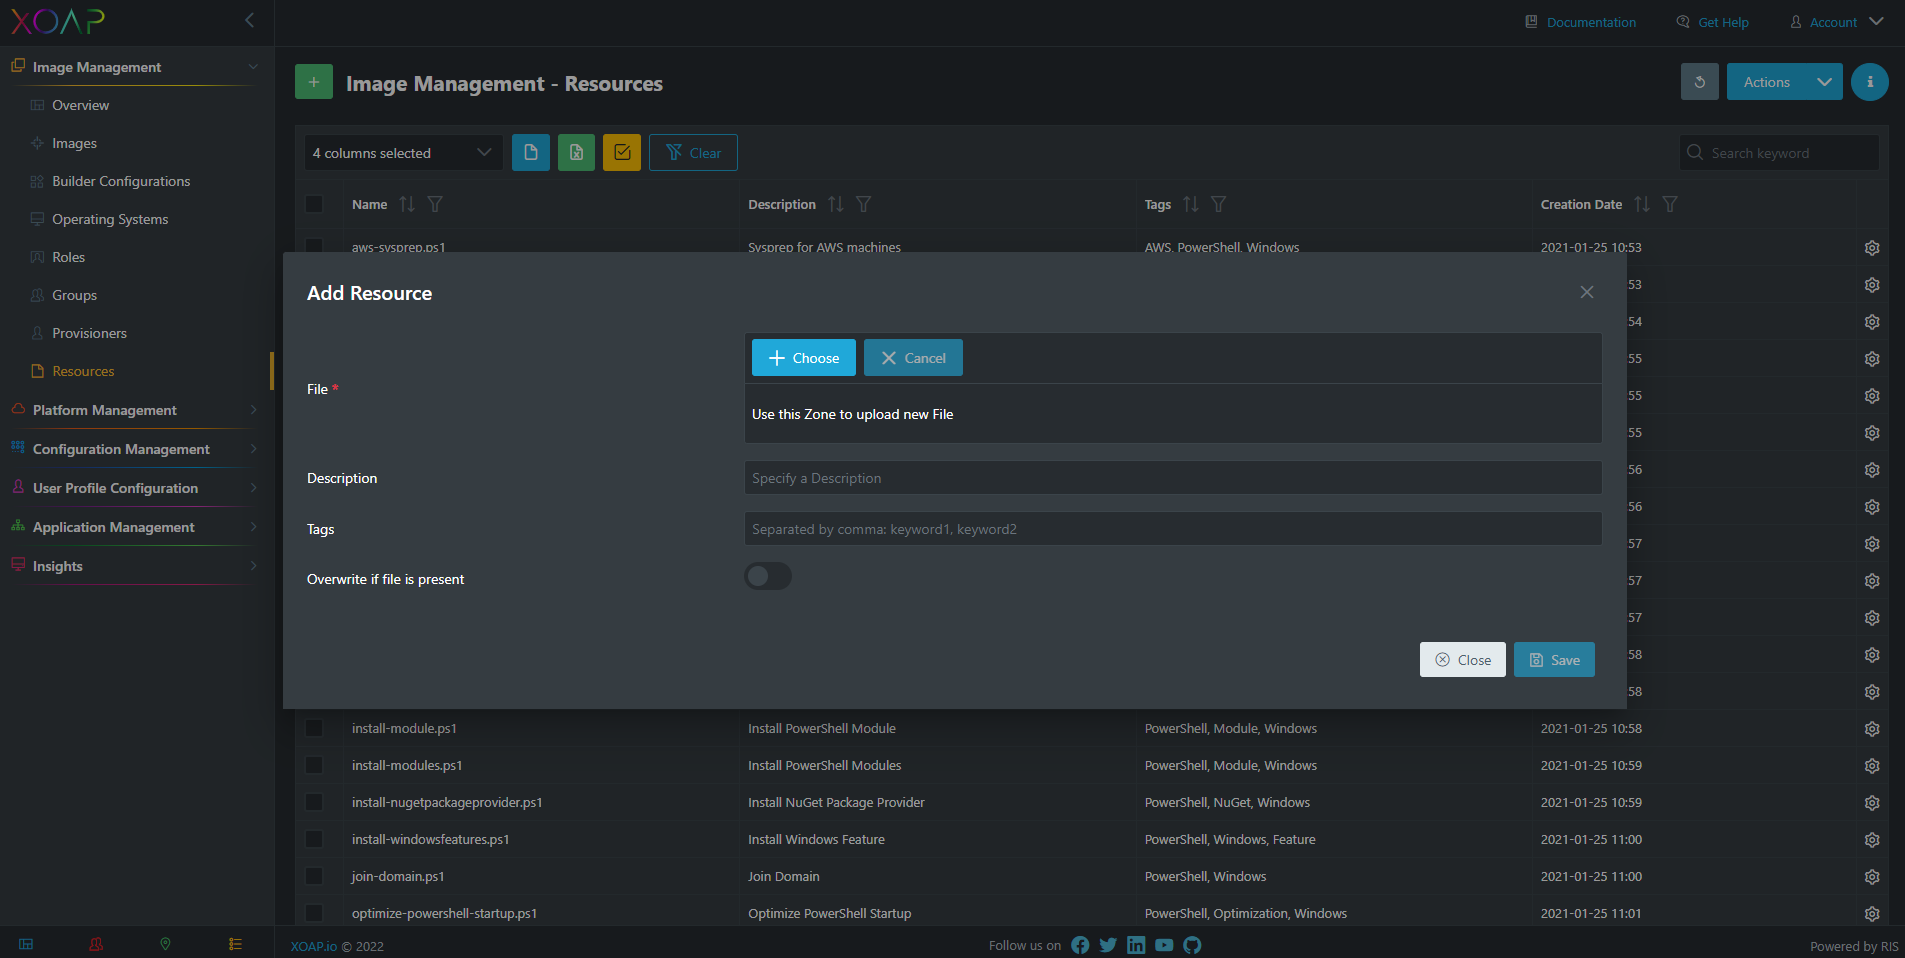Sort by Tags column arrows
Viewport: 1905px width, 958px height.
coord(1190,204)
